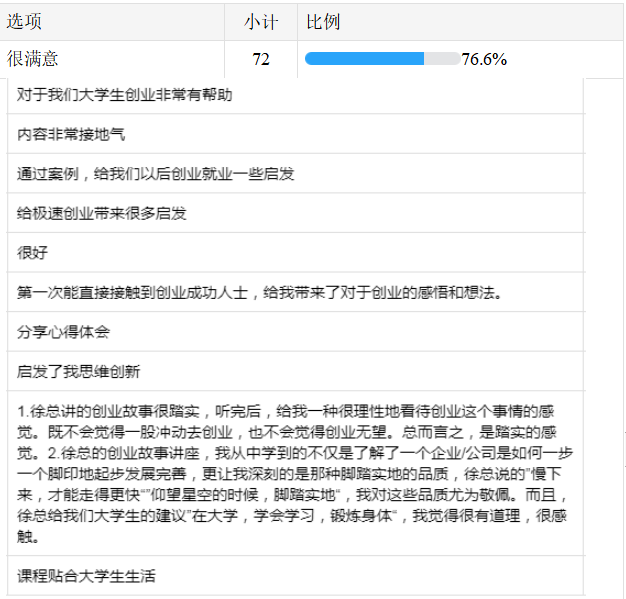
Task: Select the 很满意 option row label
Action: pyautogui.click(x=32, y=59)
